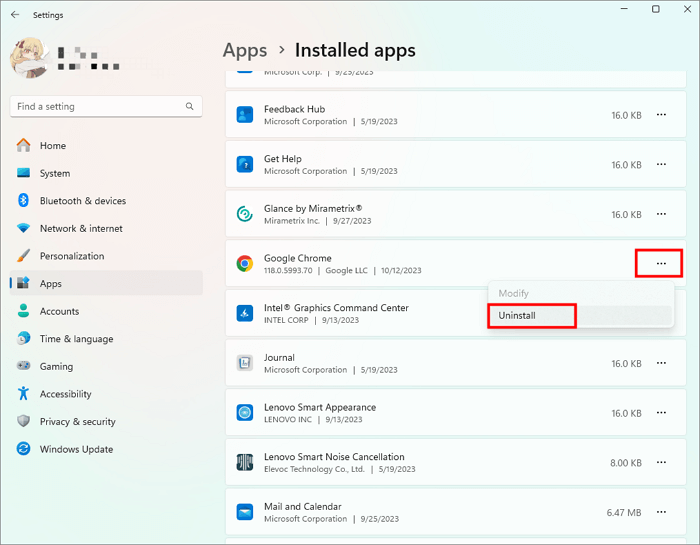Go to Privacy & security settings
This screenshot has height=545, width=700.
click(x=77, y=422)
